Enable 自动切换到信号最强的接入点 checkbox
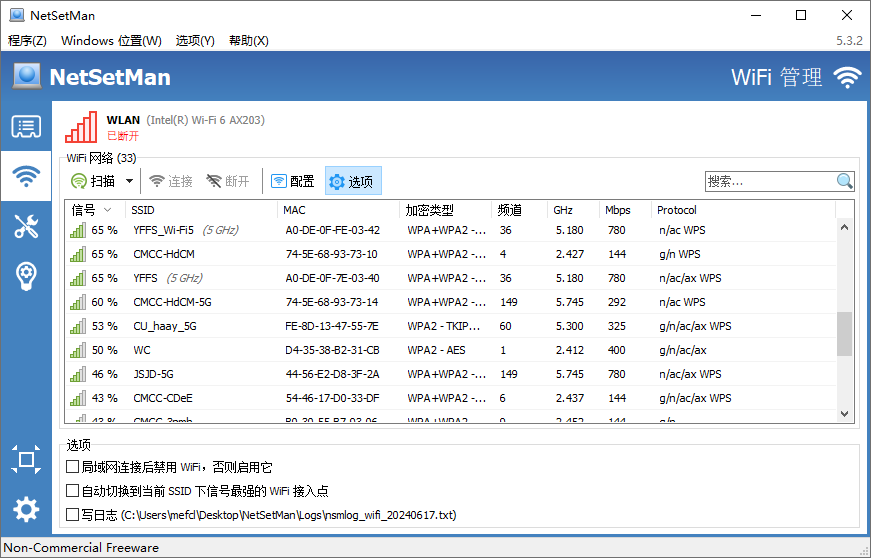This screenshot has height=558, width=871. [72, 490]
